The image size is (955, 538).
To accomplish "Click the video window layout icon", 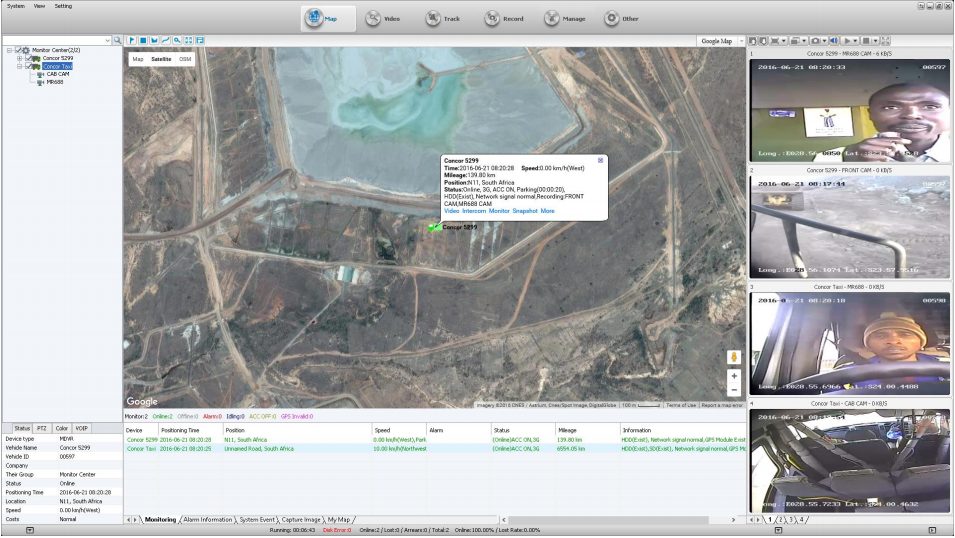I will coord(795,41).
